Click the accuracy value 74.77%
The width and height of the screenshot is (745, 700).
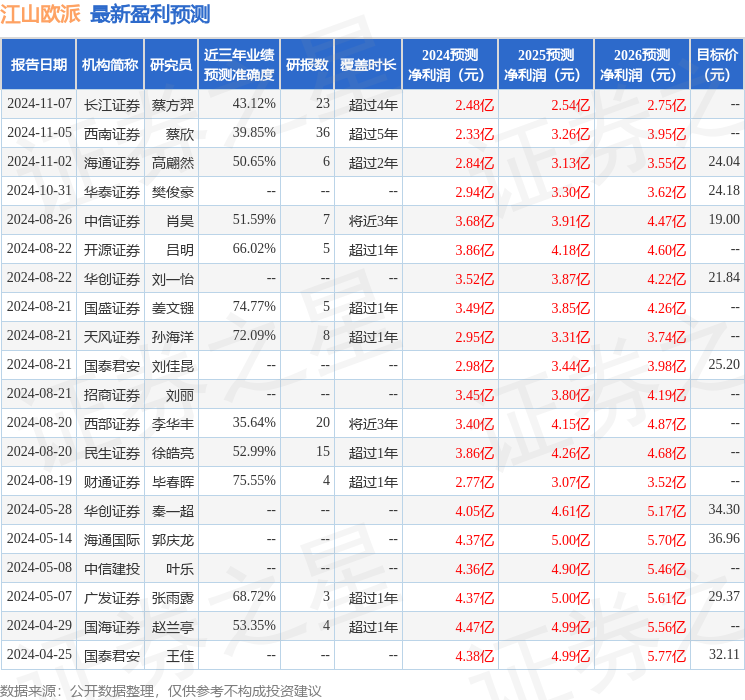pyautogui.click(x=254, y=307)
